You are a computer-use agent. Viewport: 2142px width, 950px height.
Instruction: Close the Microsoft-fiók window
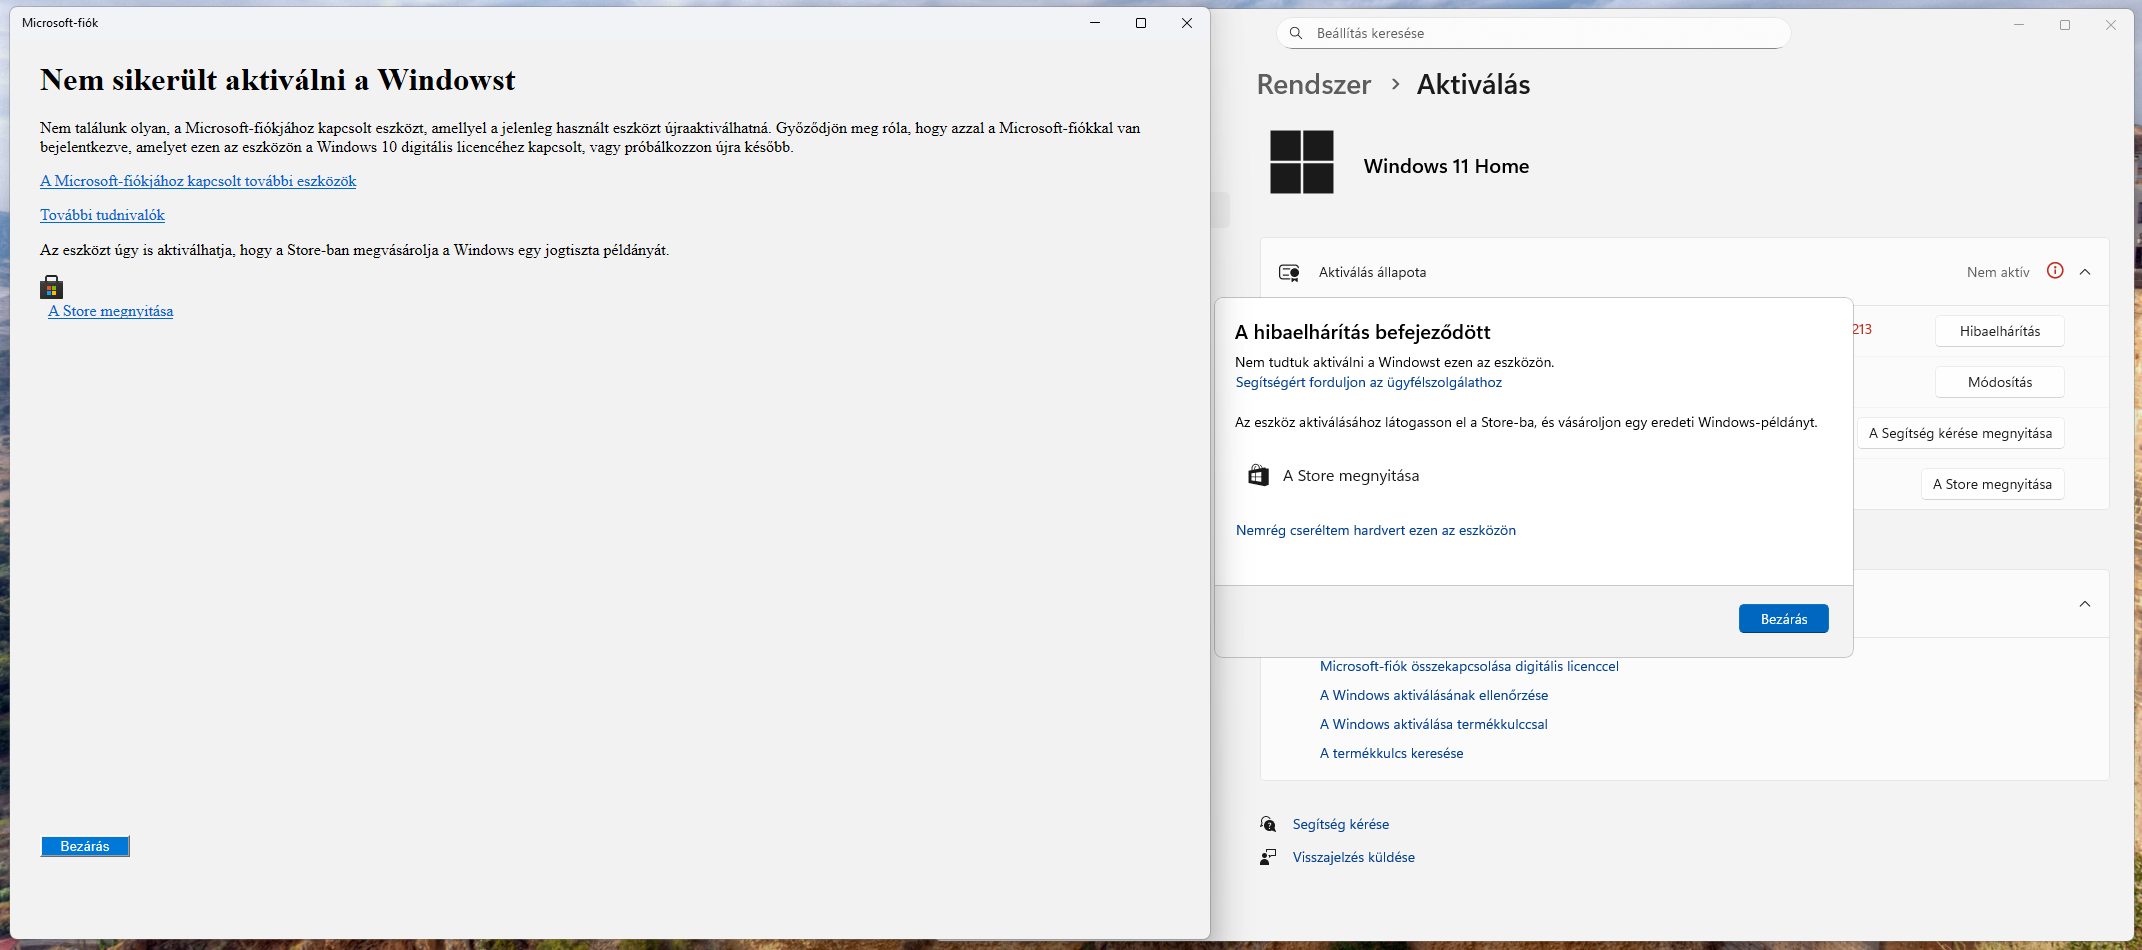click(1187, 23)
